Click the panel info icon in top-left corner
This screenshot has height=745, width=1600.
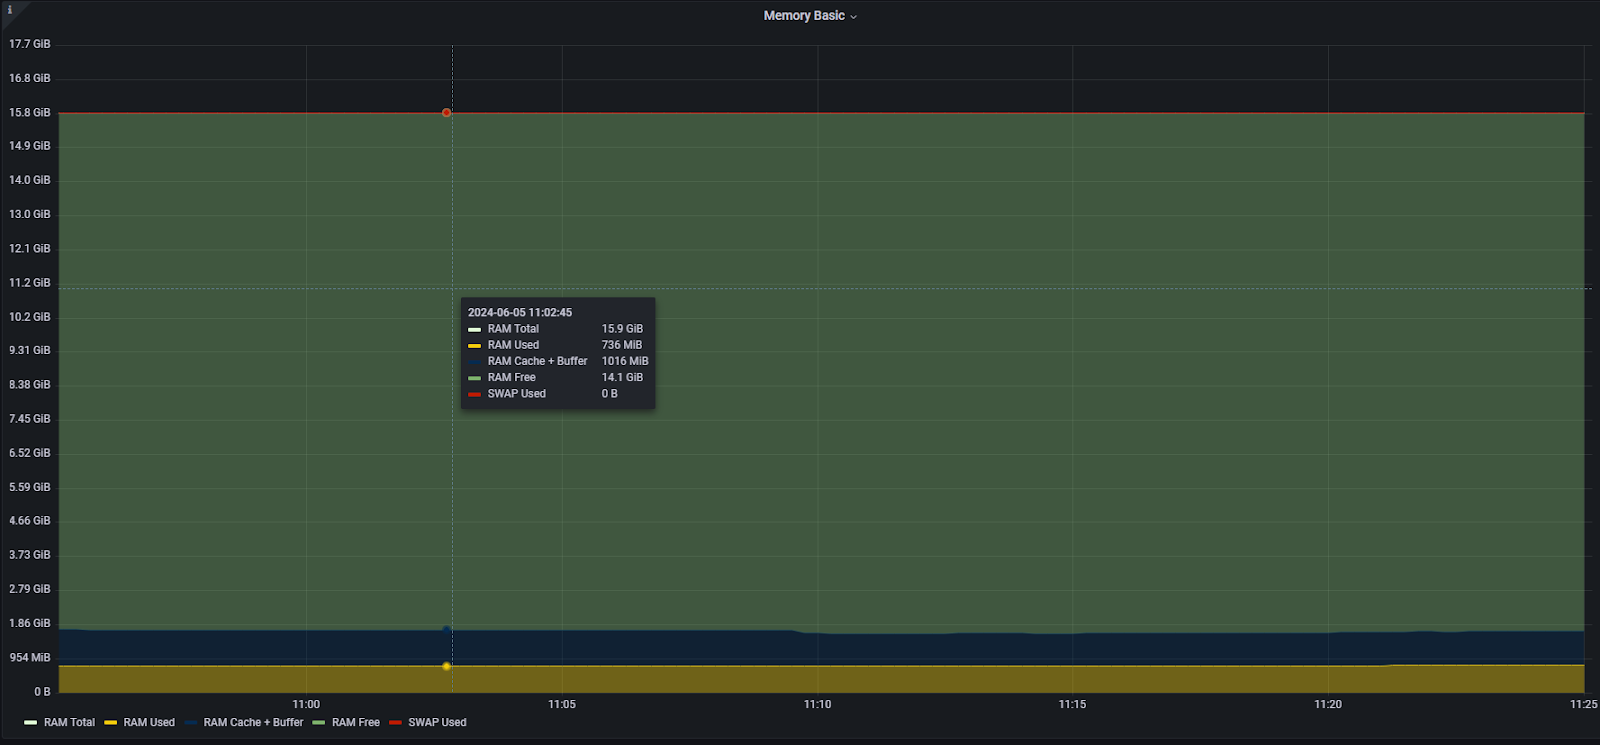10,10
